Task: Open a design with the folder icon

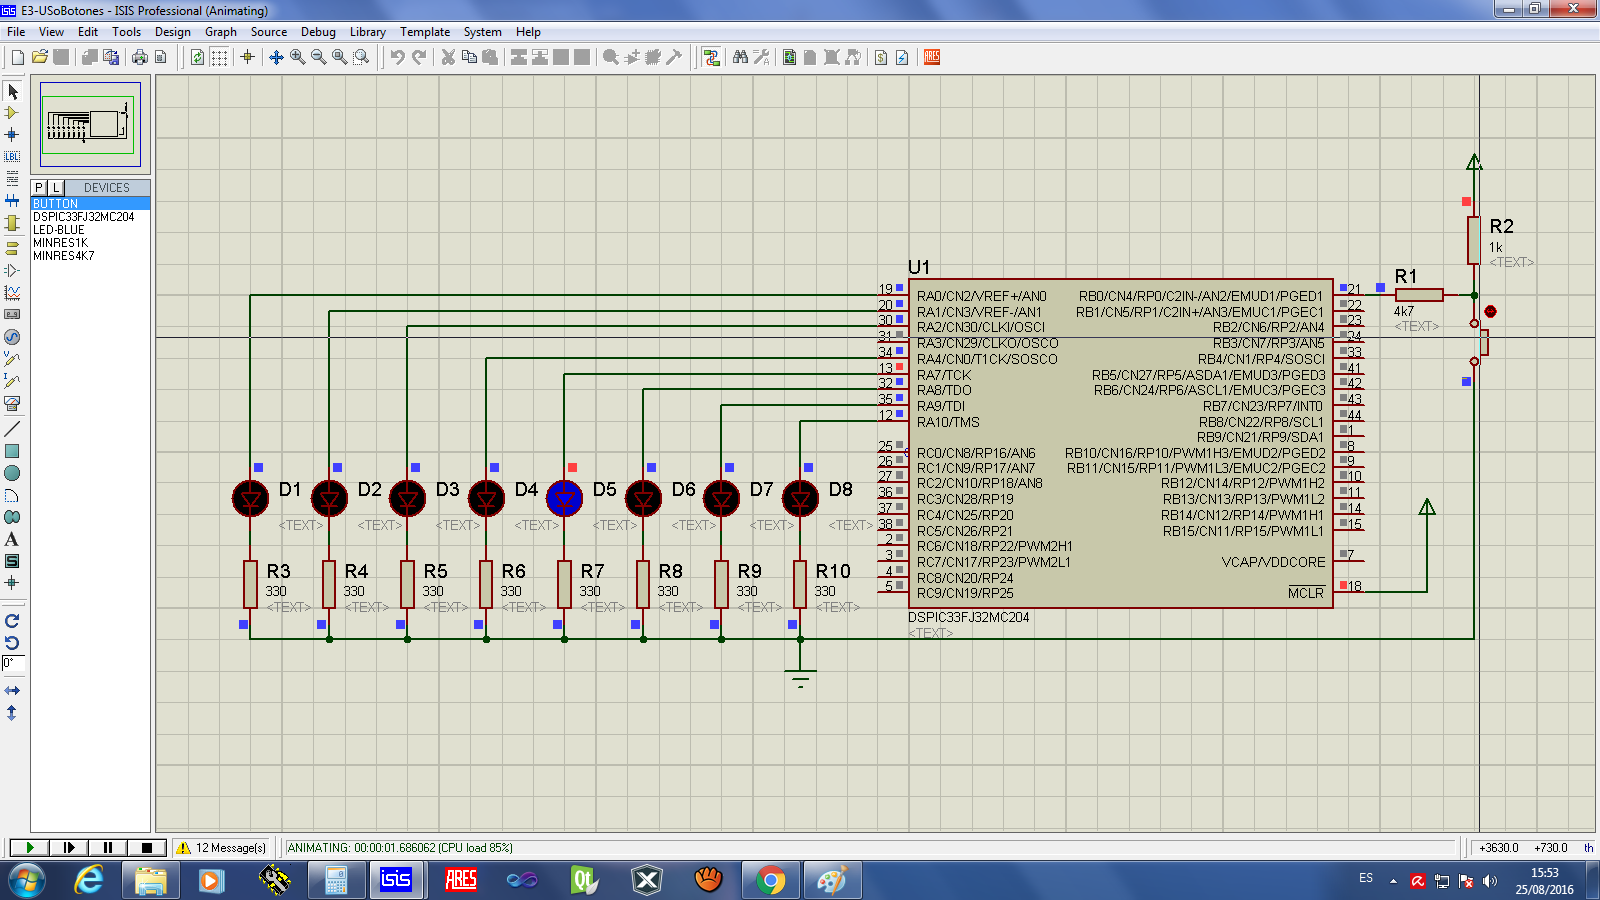Action: 40,57
